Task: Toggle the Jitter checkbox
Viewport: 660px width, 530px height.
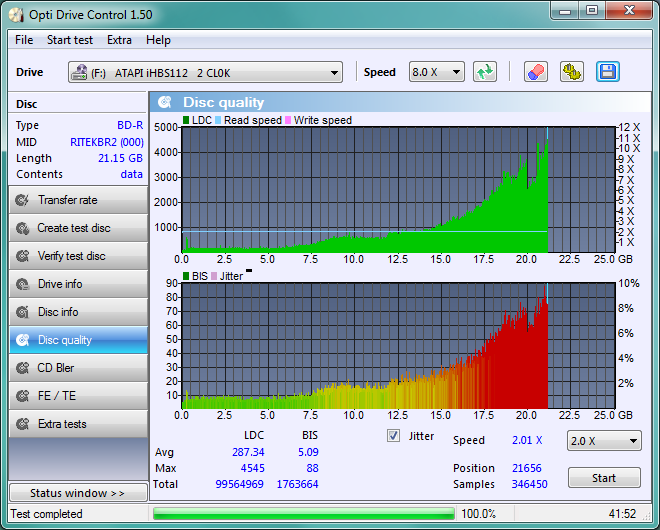Action: tap(394, 436)
